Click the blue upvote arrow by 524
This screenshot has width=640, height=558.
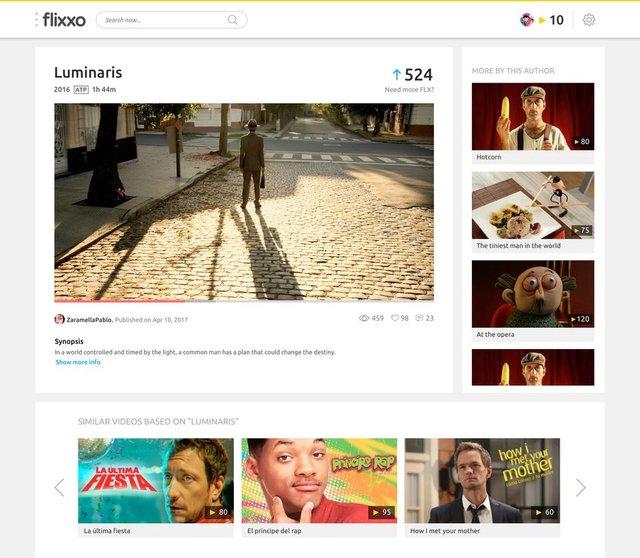396,75
